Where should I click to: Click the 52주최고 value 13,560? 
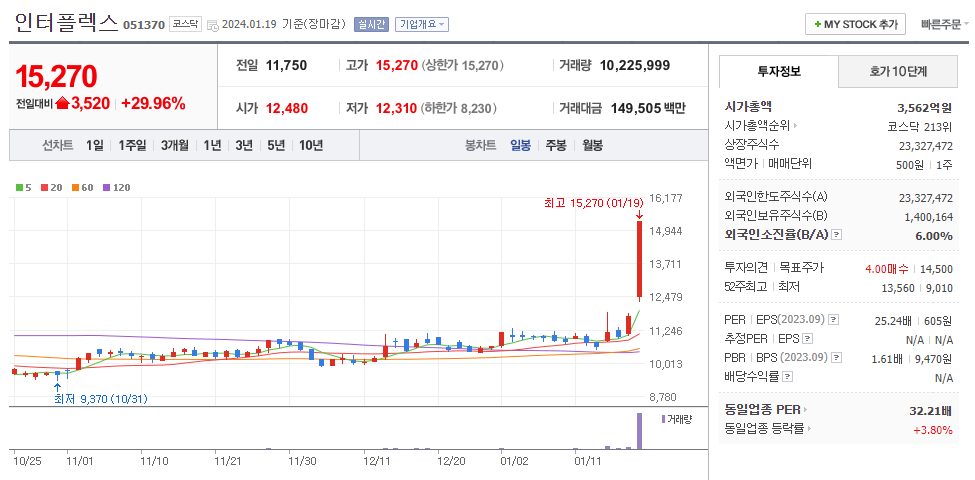tap(897, 287)
